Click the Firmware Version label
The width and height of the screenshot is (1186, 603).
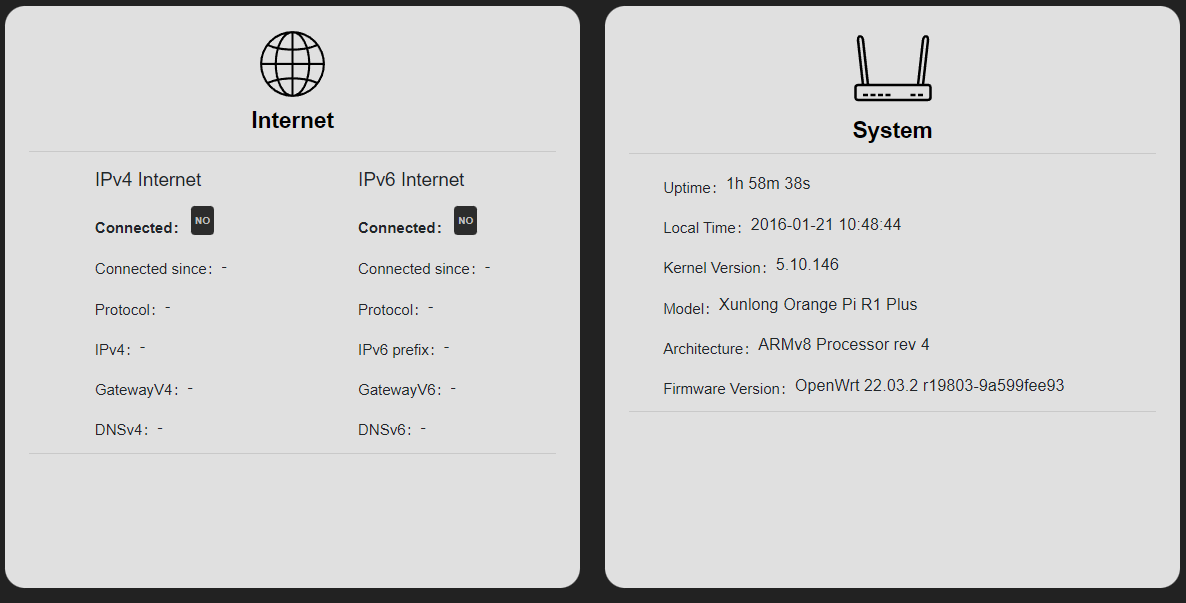point(725,389)
